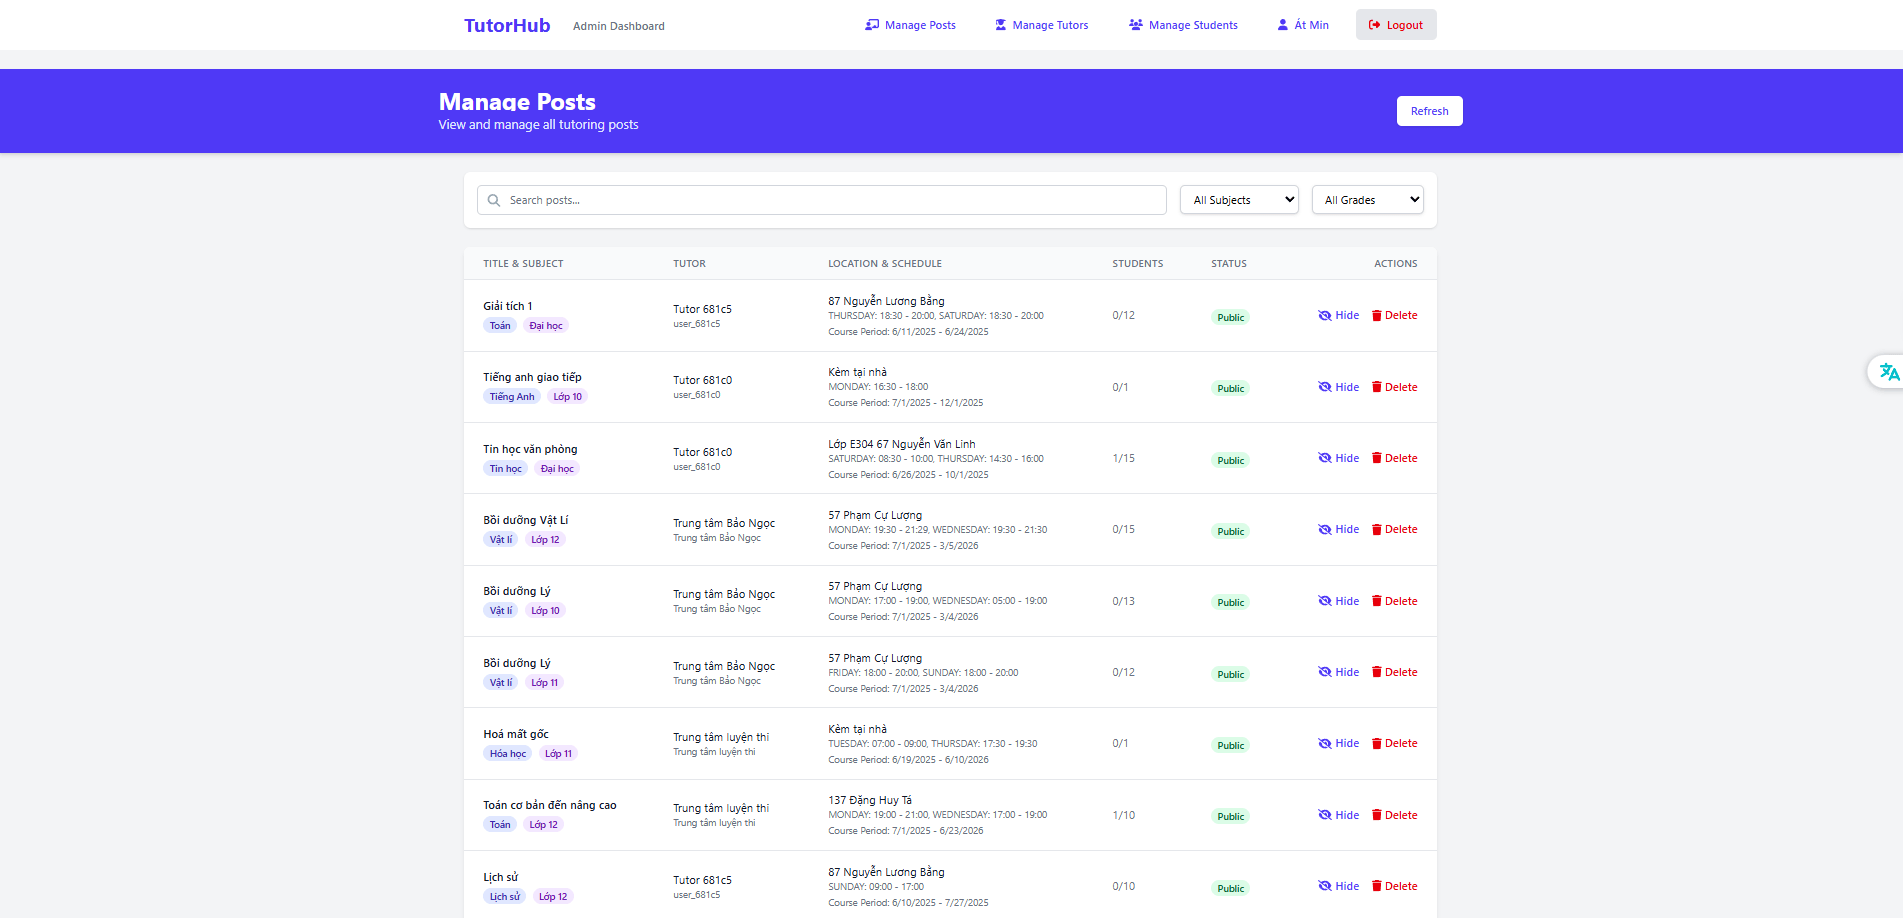Hide the Bồi dưỡng Vật Lí post
This screenshot has height=918, width=1903.
1338,530
